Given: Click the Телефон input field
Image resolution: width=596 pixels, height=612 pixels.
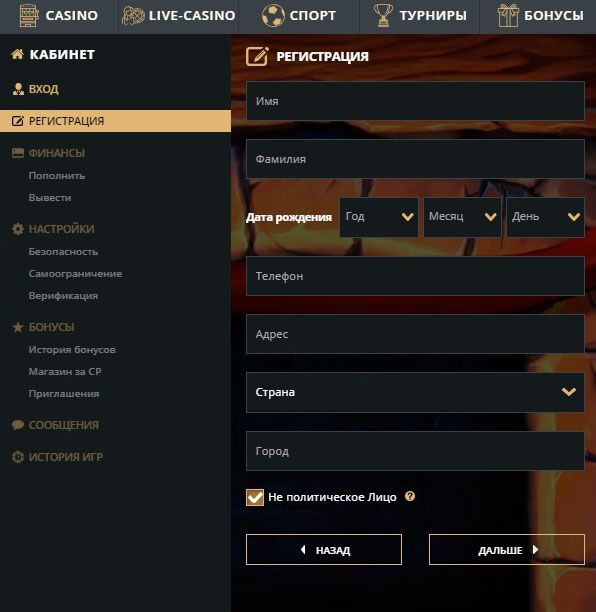Looking at the screenshot, I should (415, 276).
